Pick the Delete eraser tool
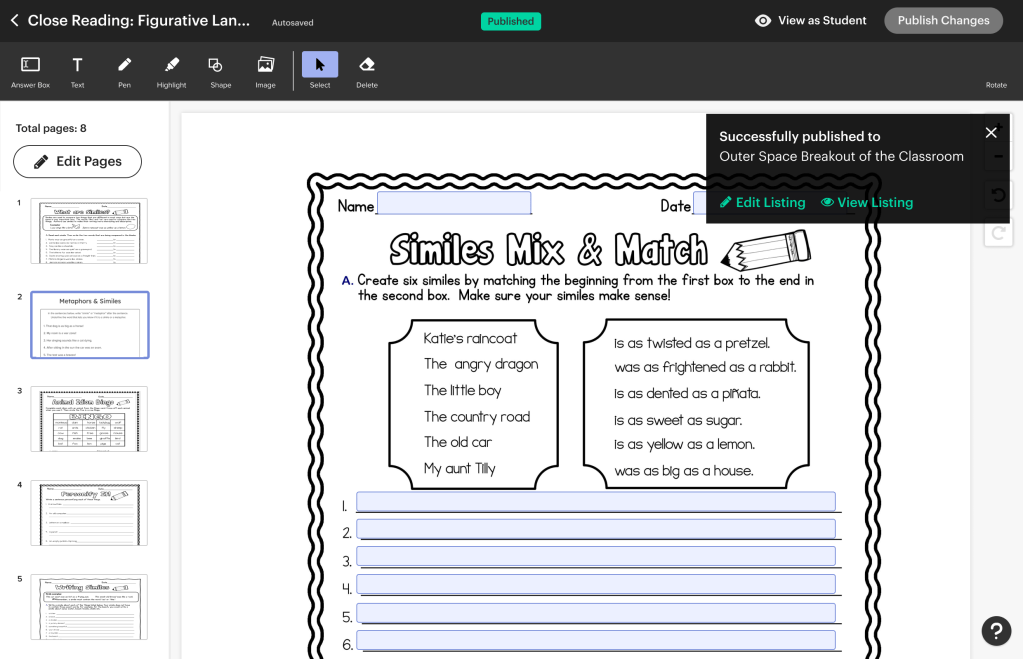The width and height of the screenshot is (1023, 659). point(367,70)
